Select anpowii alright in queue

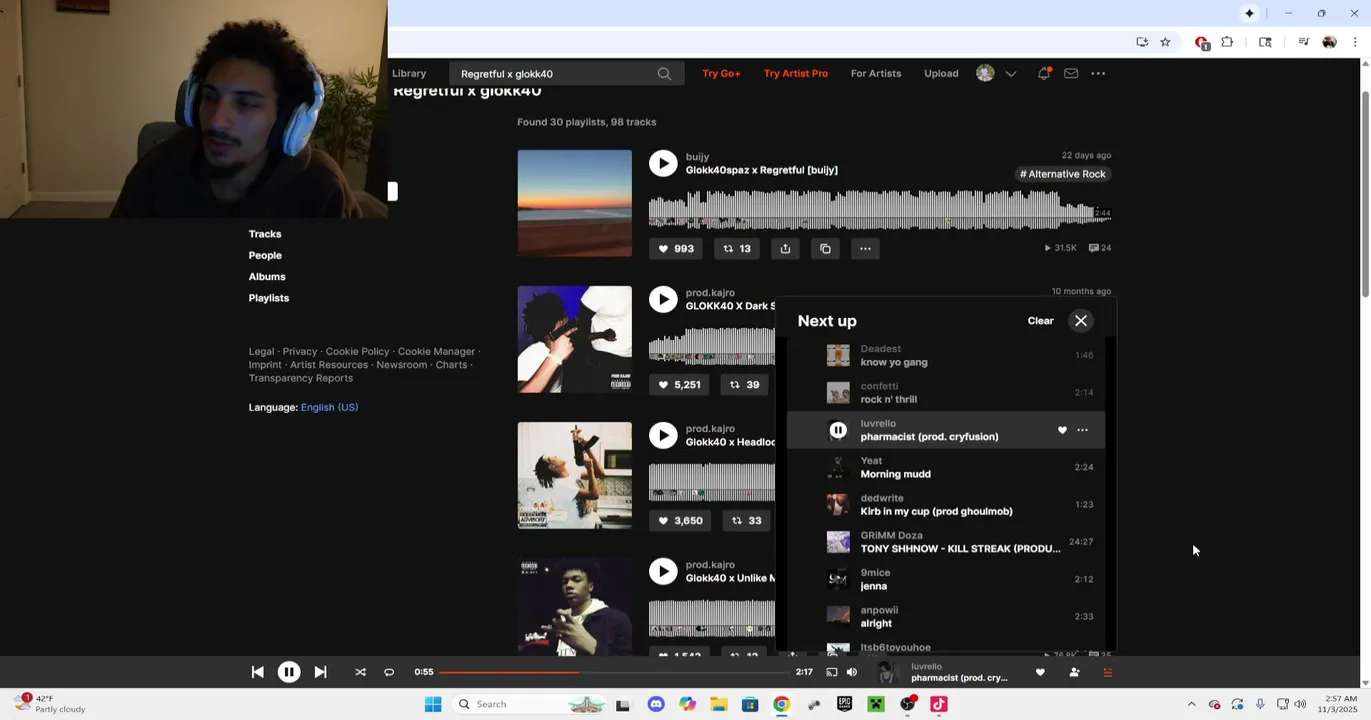(946, 616)
